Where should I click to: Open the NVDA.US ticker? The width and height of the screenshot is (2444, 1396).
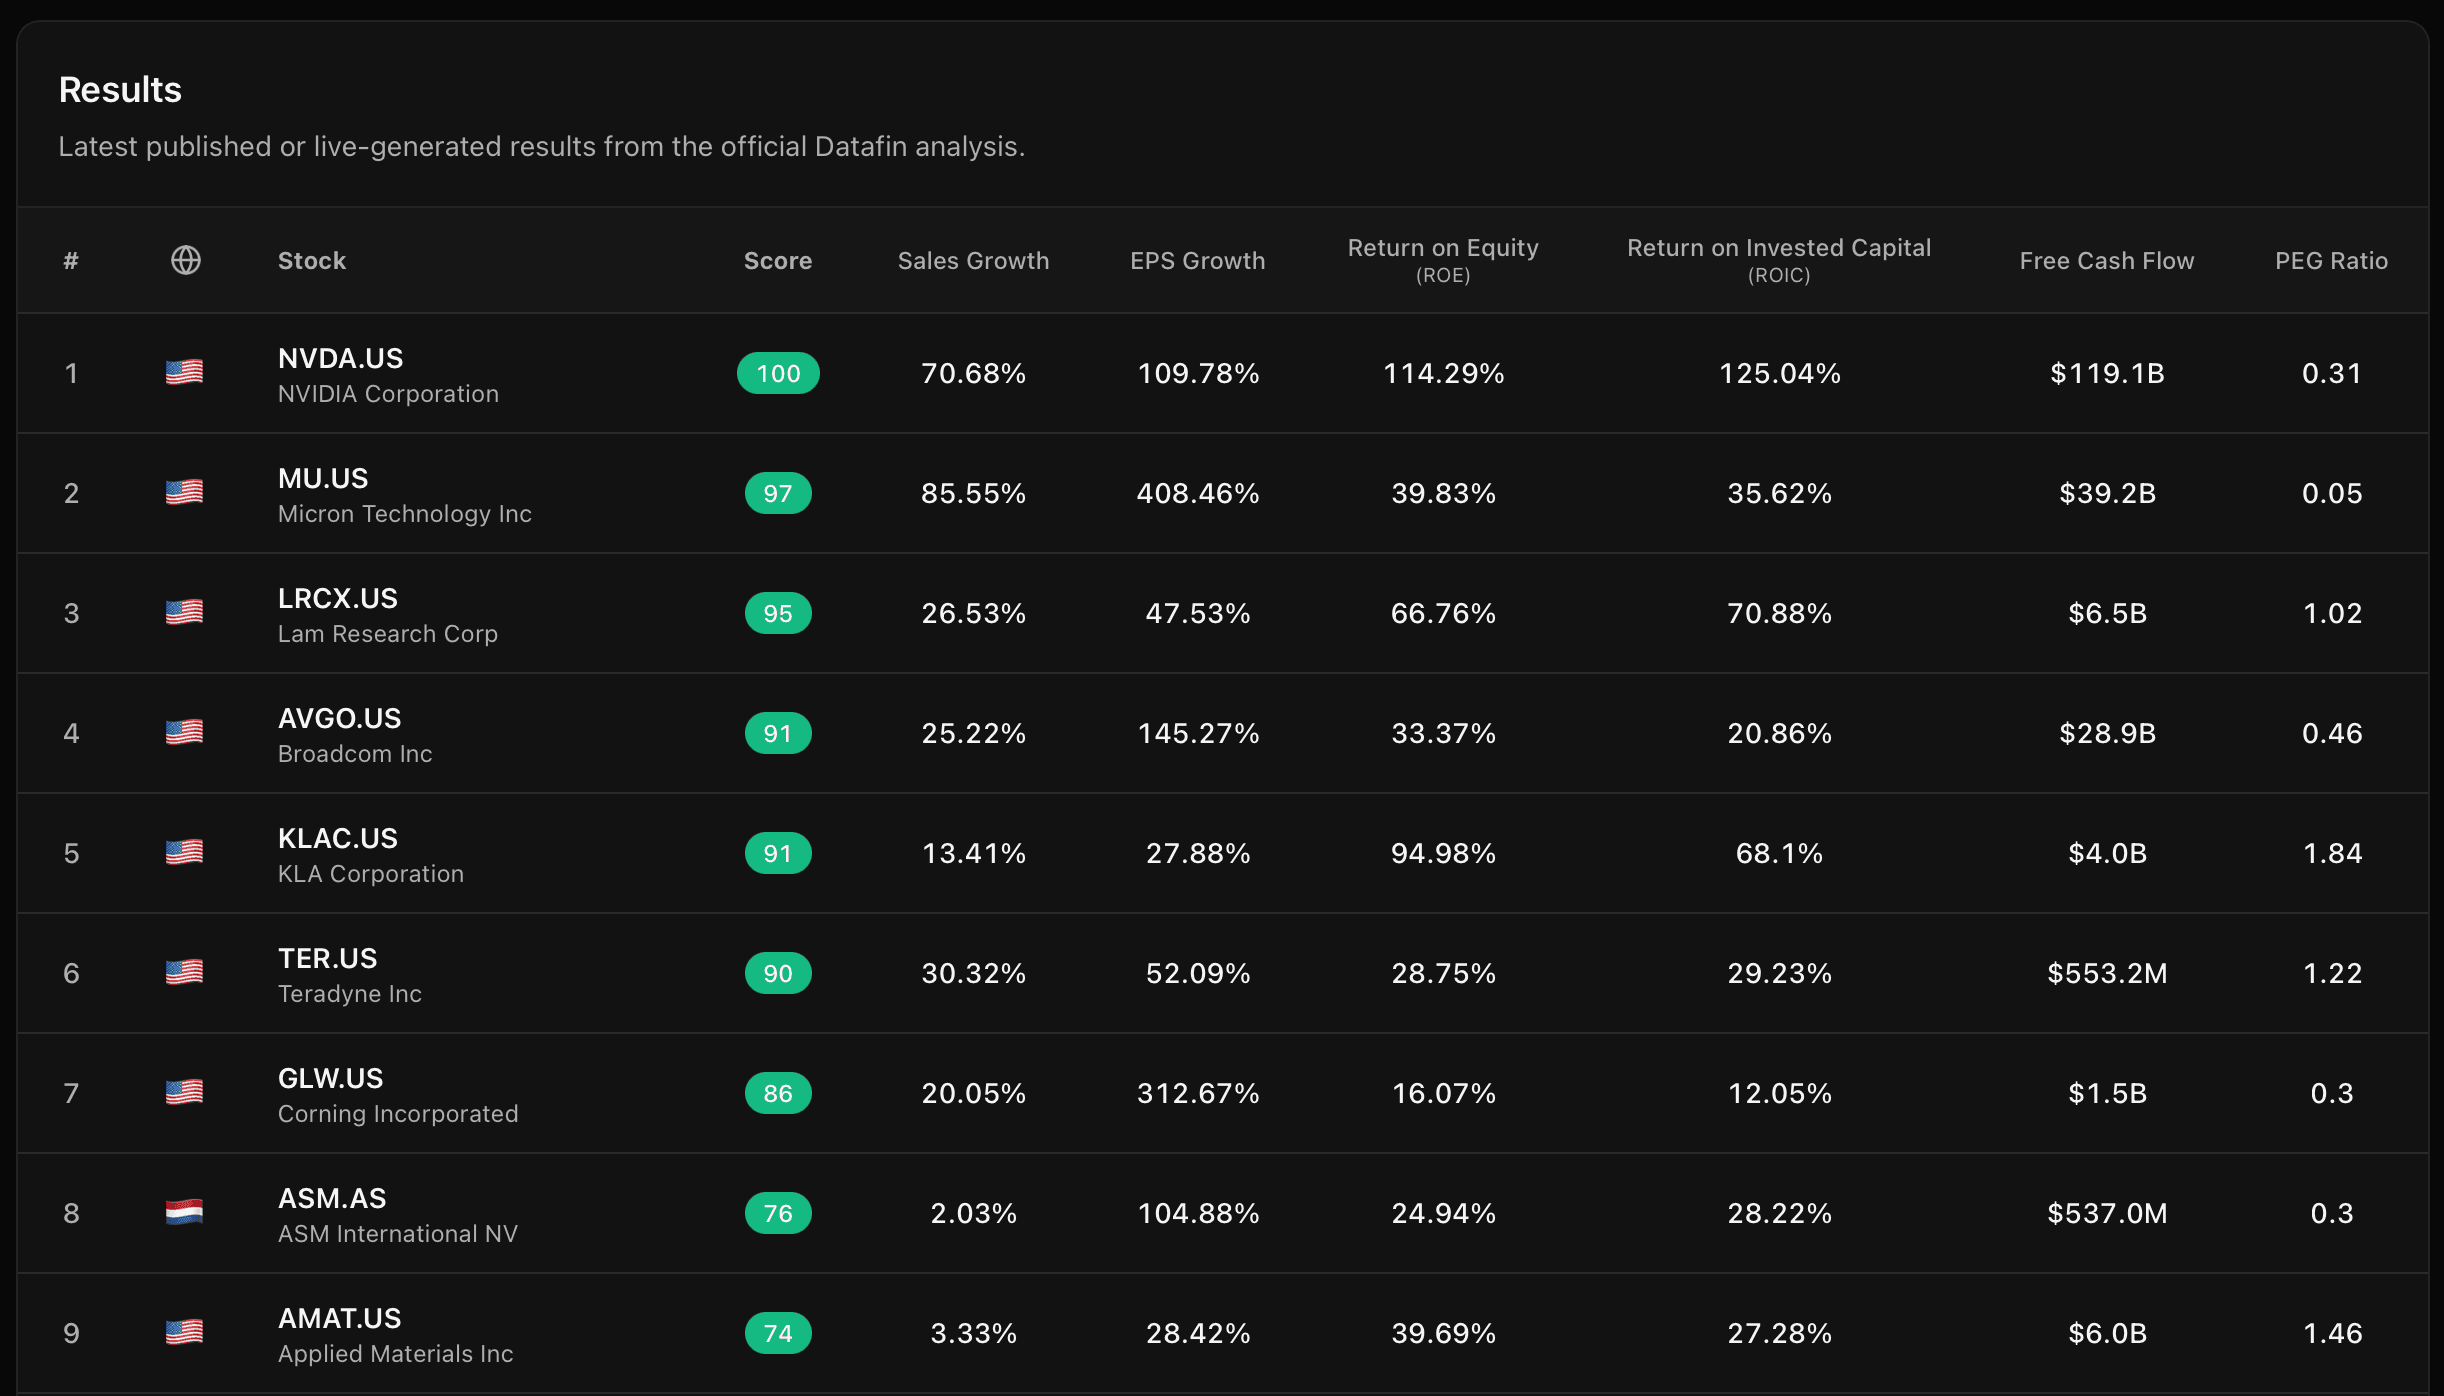[341, 358]
